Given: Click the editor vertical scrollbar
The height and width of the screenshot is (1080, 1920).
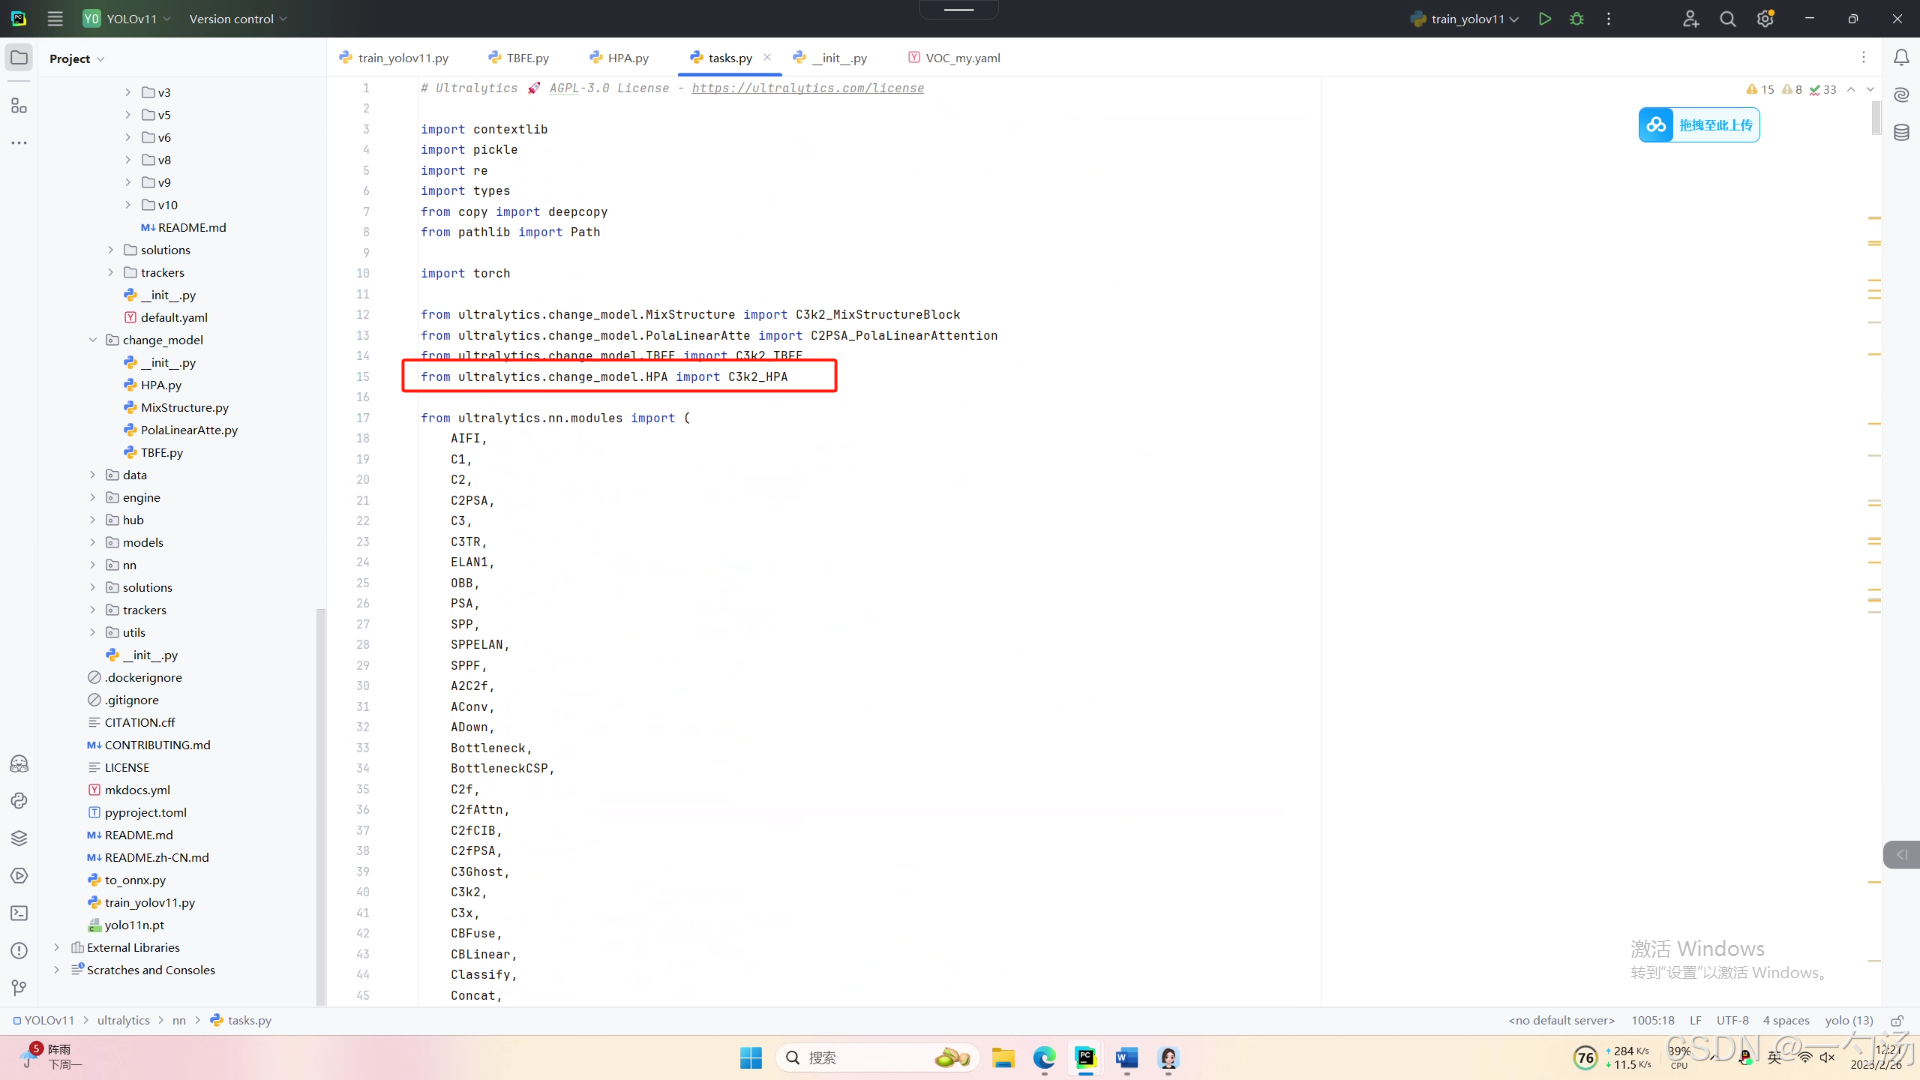Looking at the screenshot, I should (1876, 118).
